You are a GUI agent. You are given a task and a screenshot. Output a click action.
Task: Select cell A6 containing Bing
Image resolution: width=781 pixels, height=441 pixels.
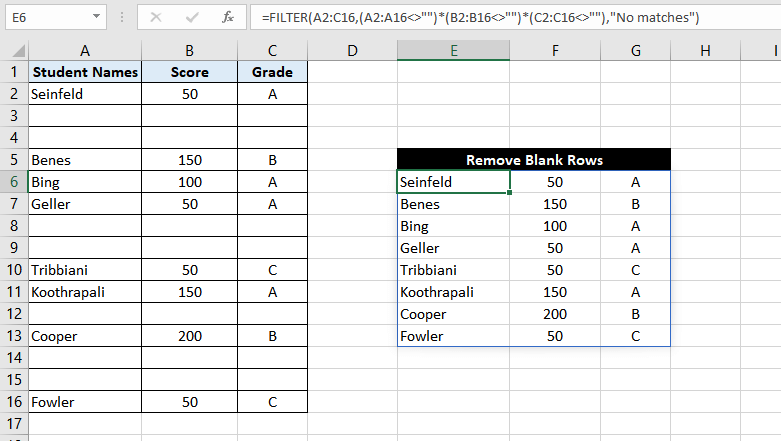tap(85, 182)
